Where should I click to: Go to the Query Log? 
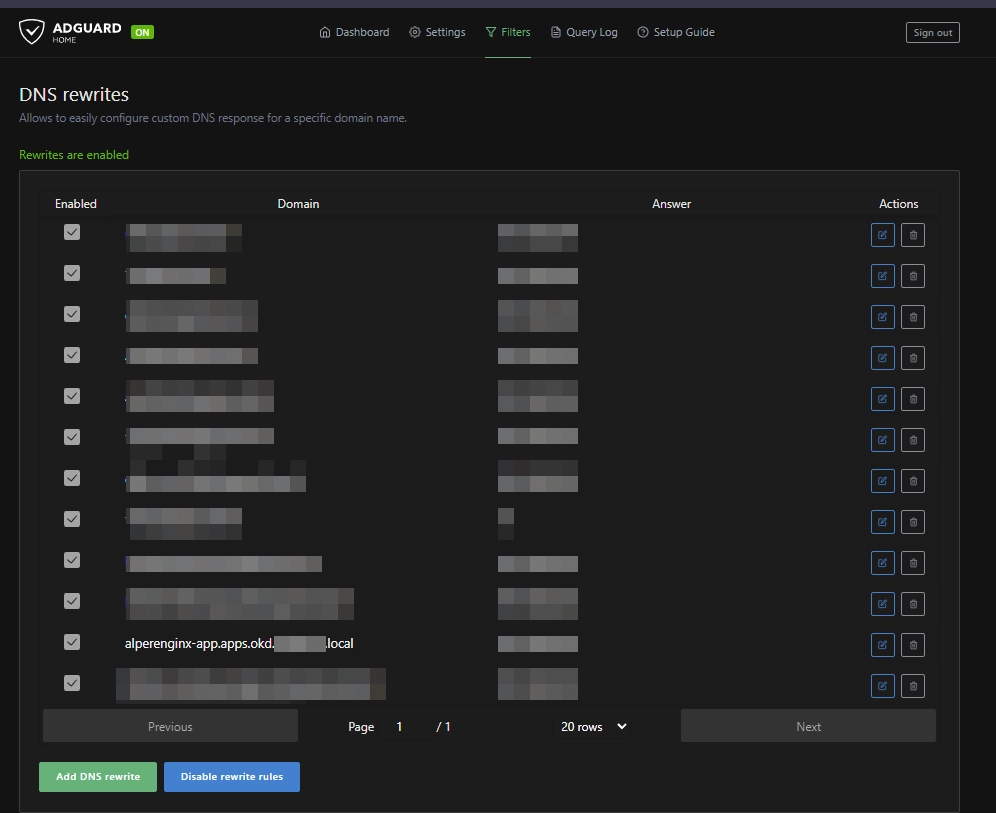click(584, 32)
